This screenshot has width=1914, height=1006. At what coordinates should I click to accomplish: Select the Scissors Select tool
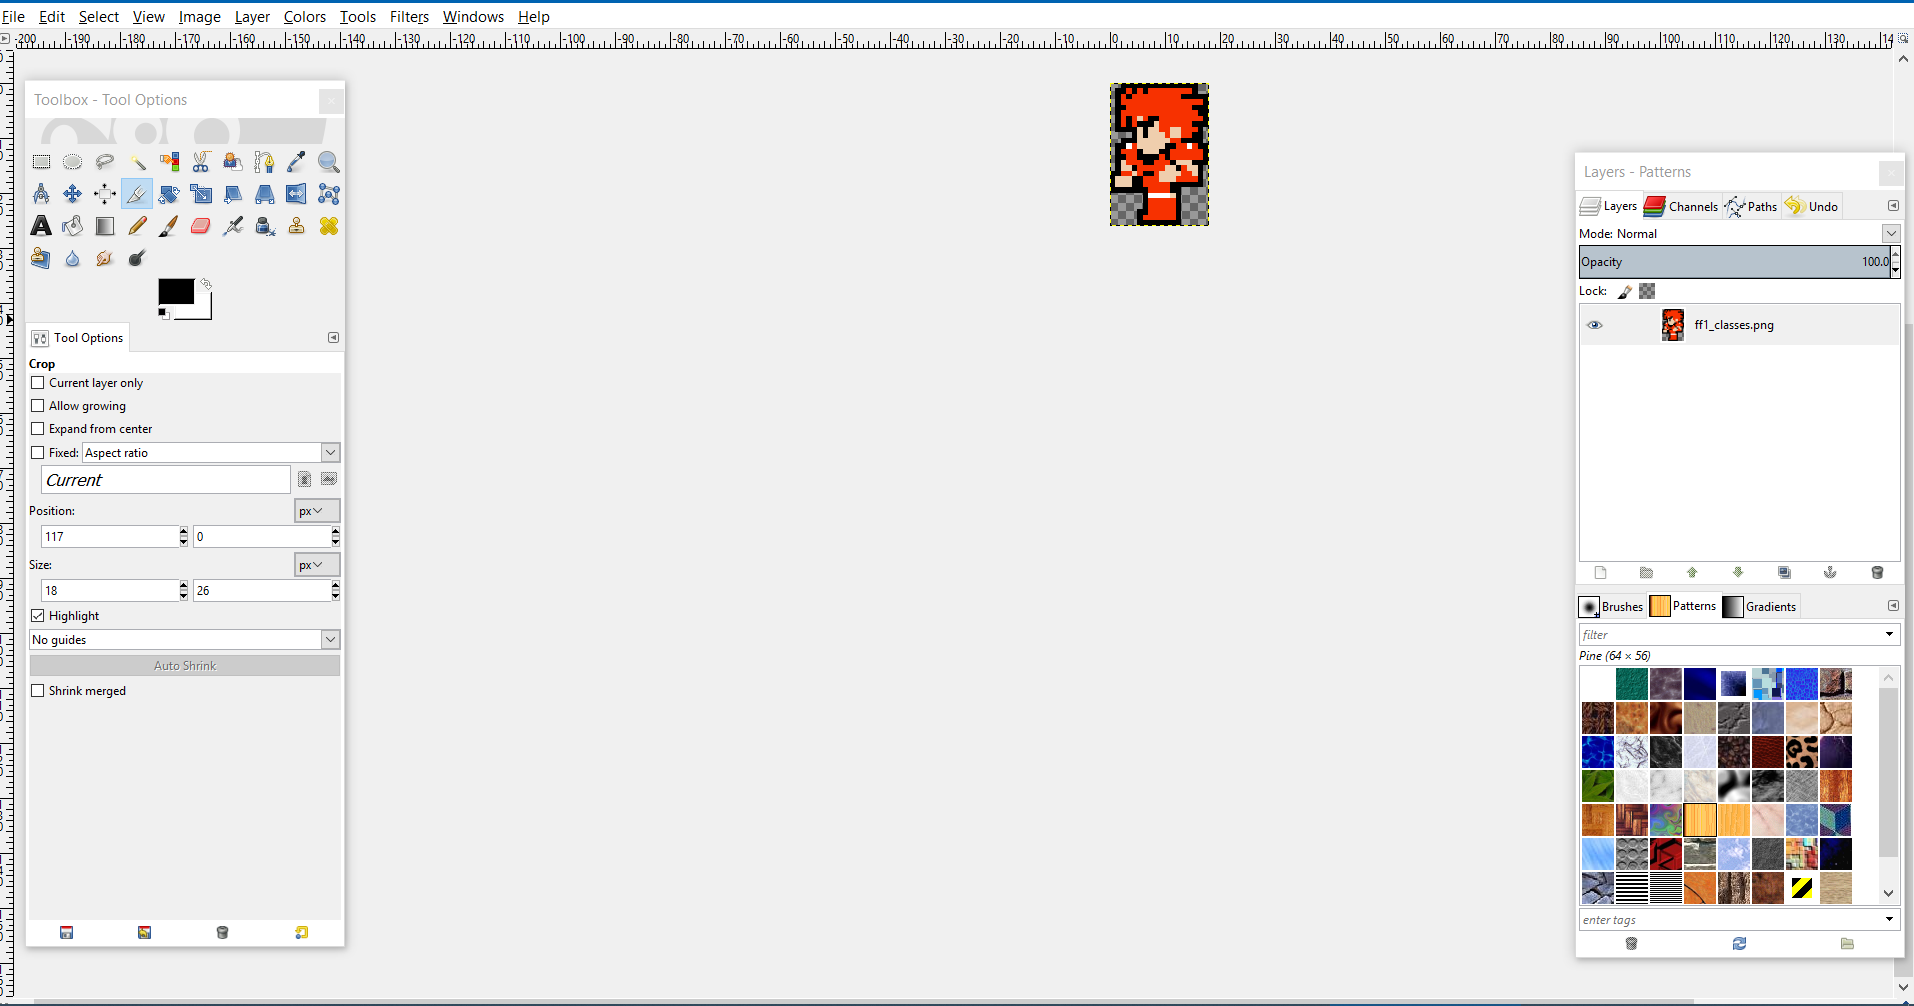click(201, 162)
